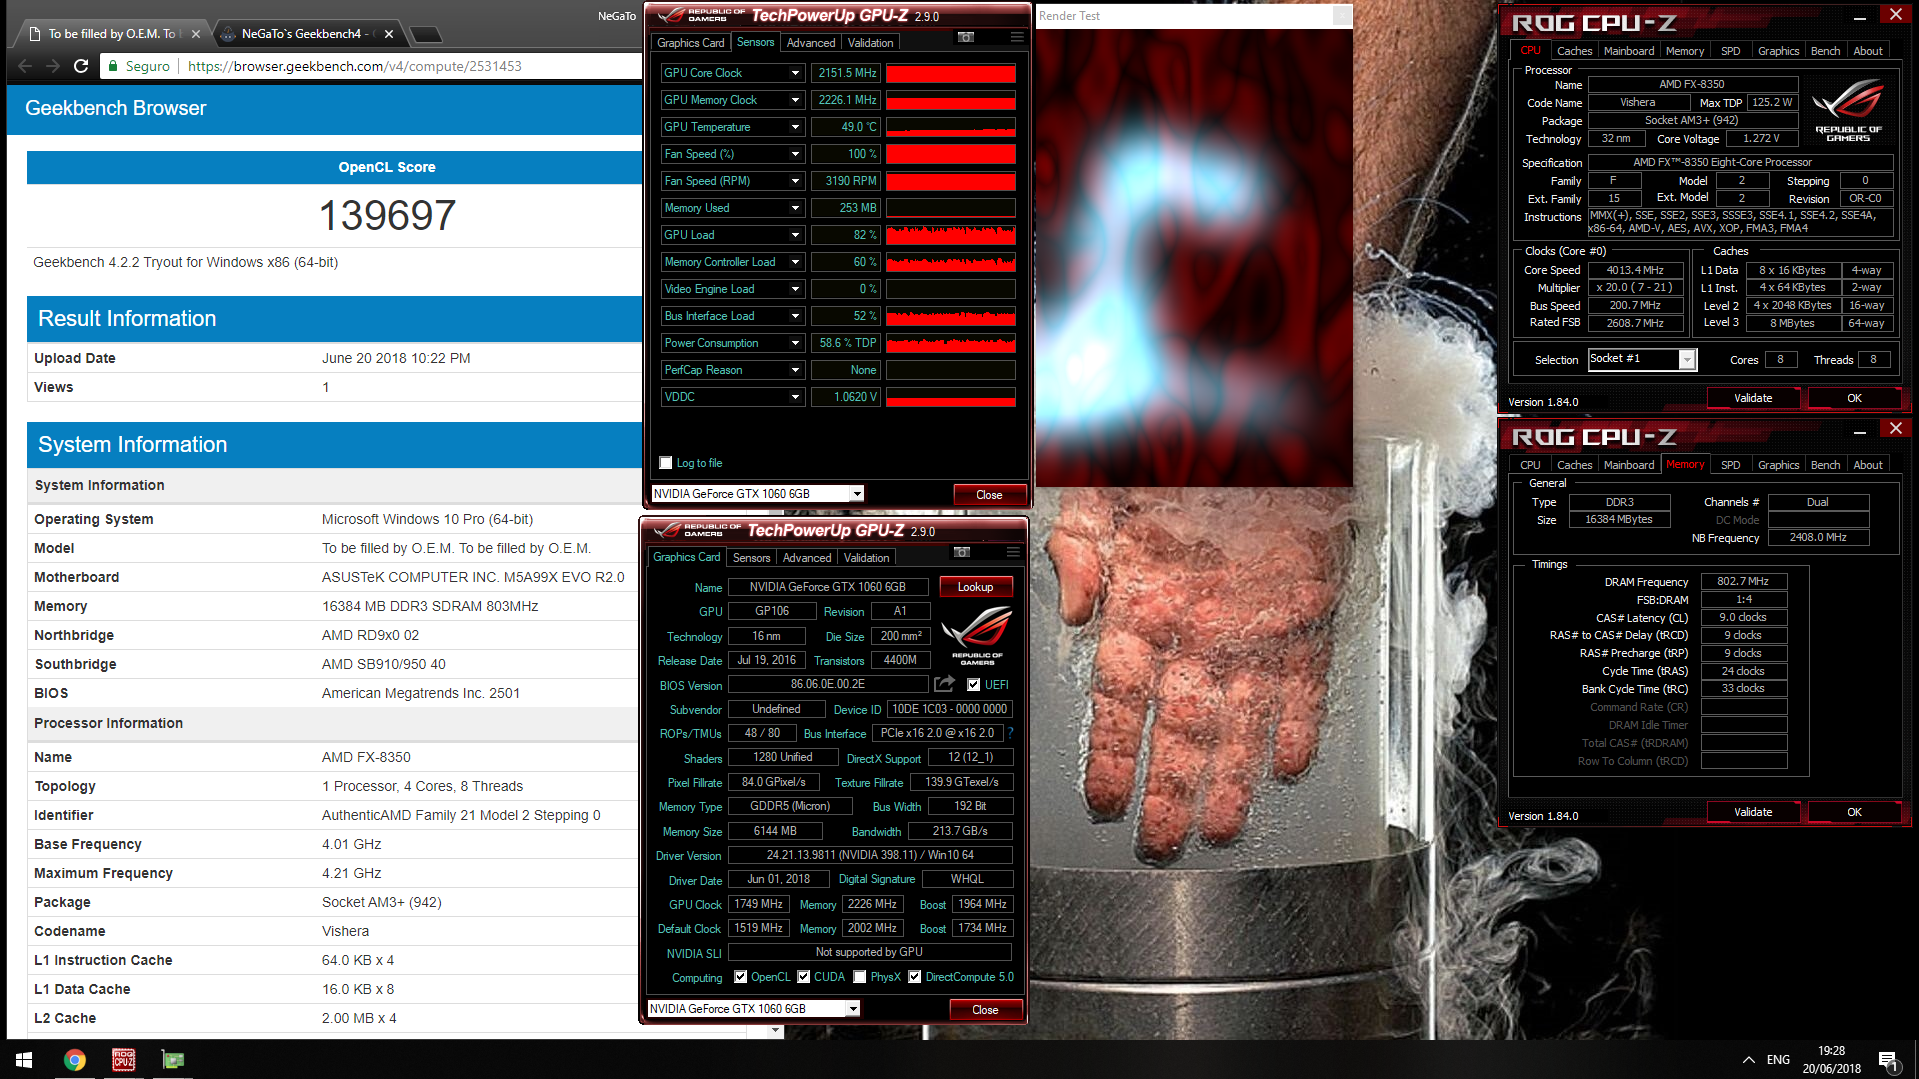The width and height of the screenshot is (1919, 1079).
Task: Click the Chrome address bar URL
Action: click(355, 66)
